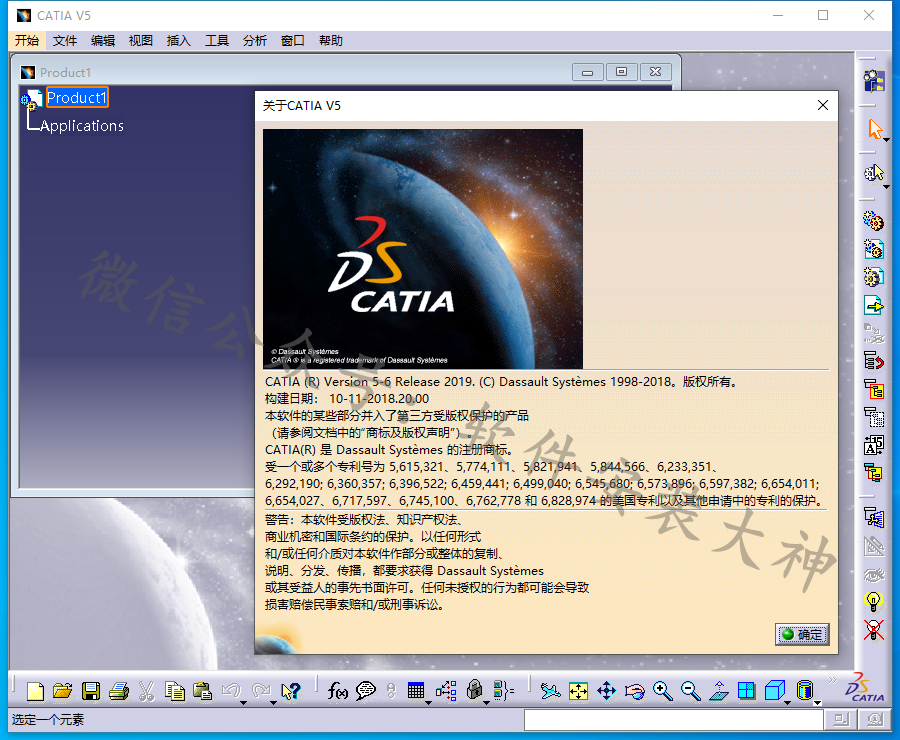This screenshot has height=740, width=900.
Task: Open the 工具 menu
Action: pos(217,40)
